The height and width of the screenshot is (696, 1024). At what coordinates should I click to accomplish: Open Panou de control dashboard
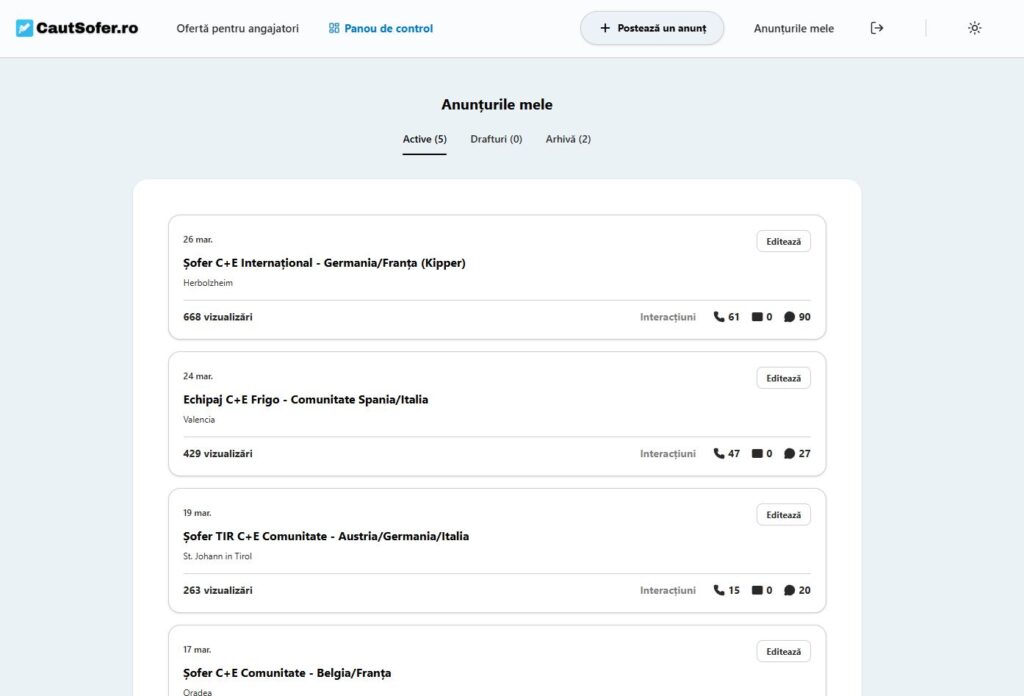[381, 28]
